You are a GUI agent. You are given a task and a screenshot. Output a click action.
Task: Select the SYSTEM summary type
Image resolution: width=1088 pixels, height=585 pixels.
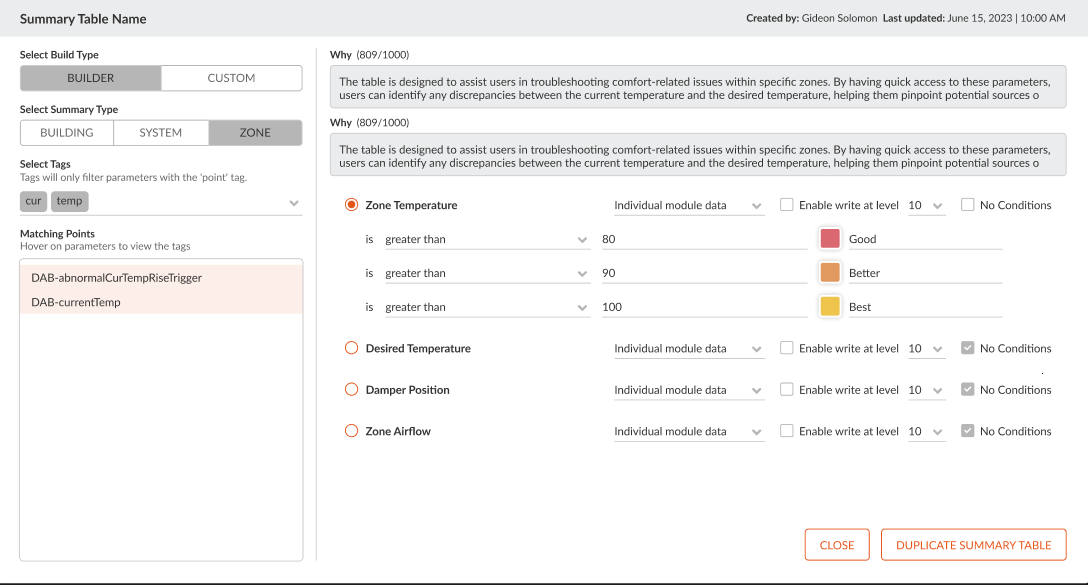pos(160,131)
